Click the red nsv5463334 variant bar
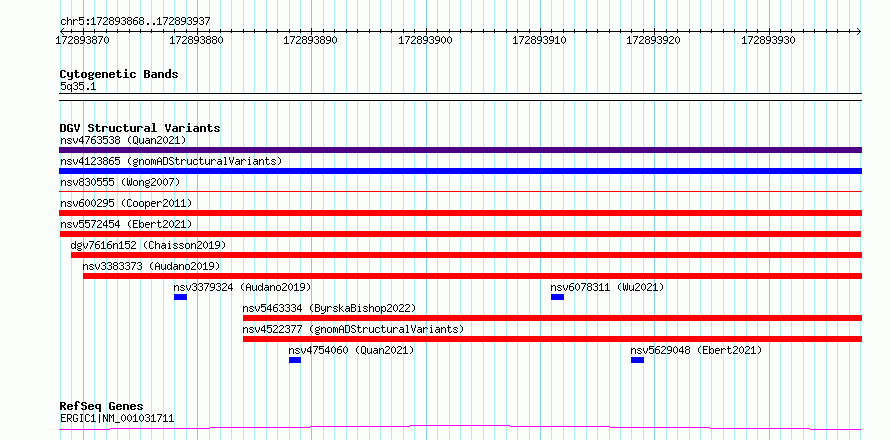Image resolution: width=890 pixels, height=440 pixels. click(552, 318)
